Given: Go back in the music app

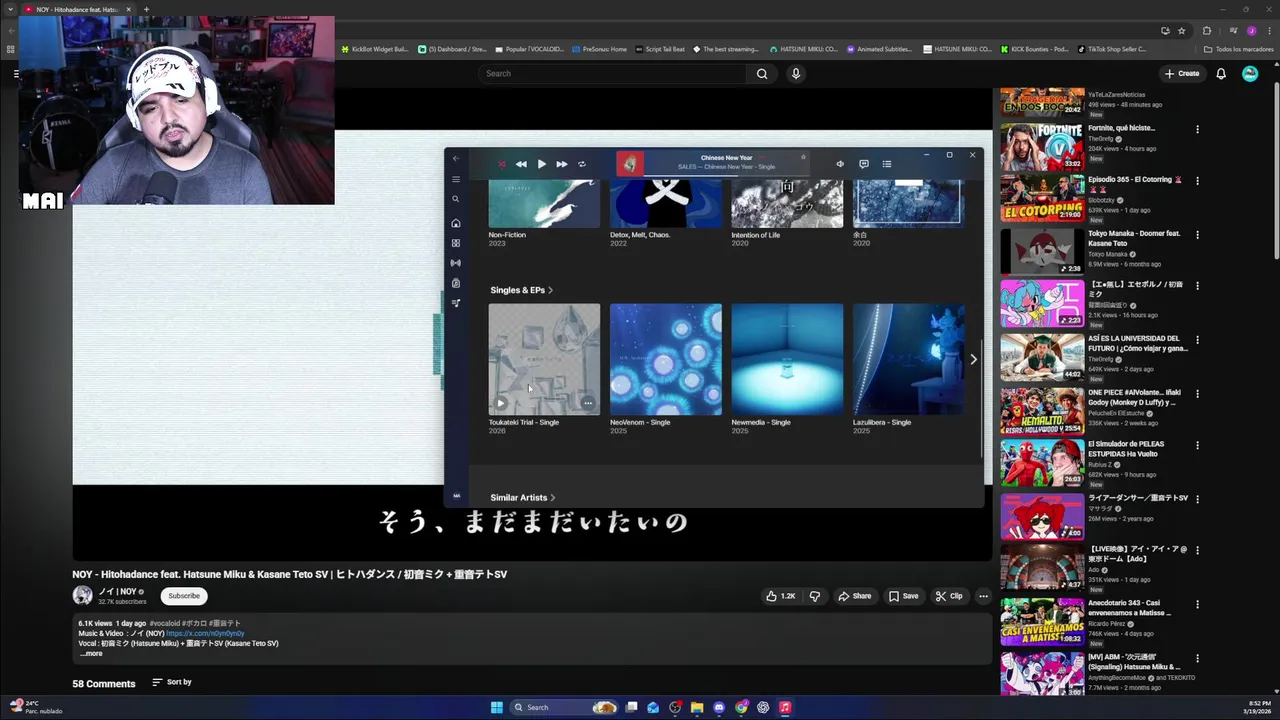Looking at the screenshot, I should click(456, 158).
